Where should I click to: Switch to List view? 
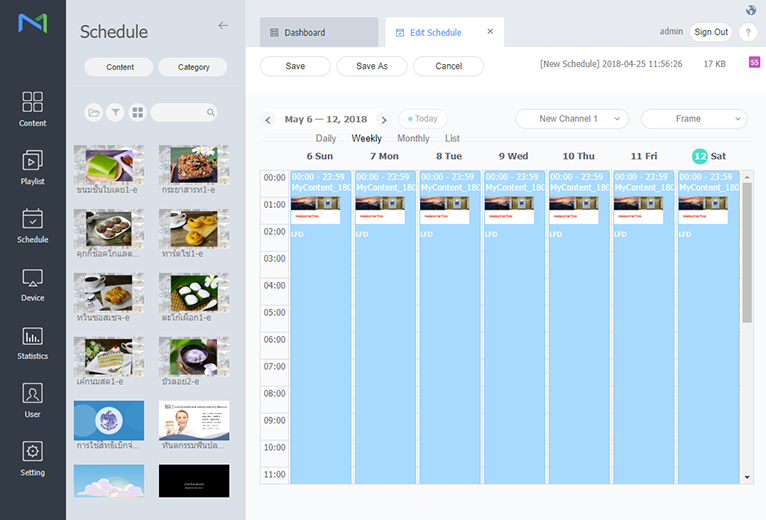pyautogui.click(x=452, y=138)
